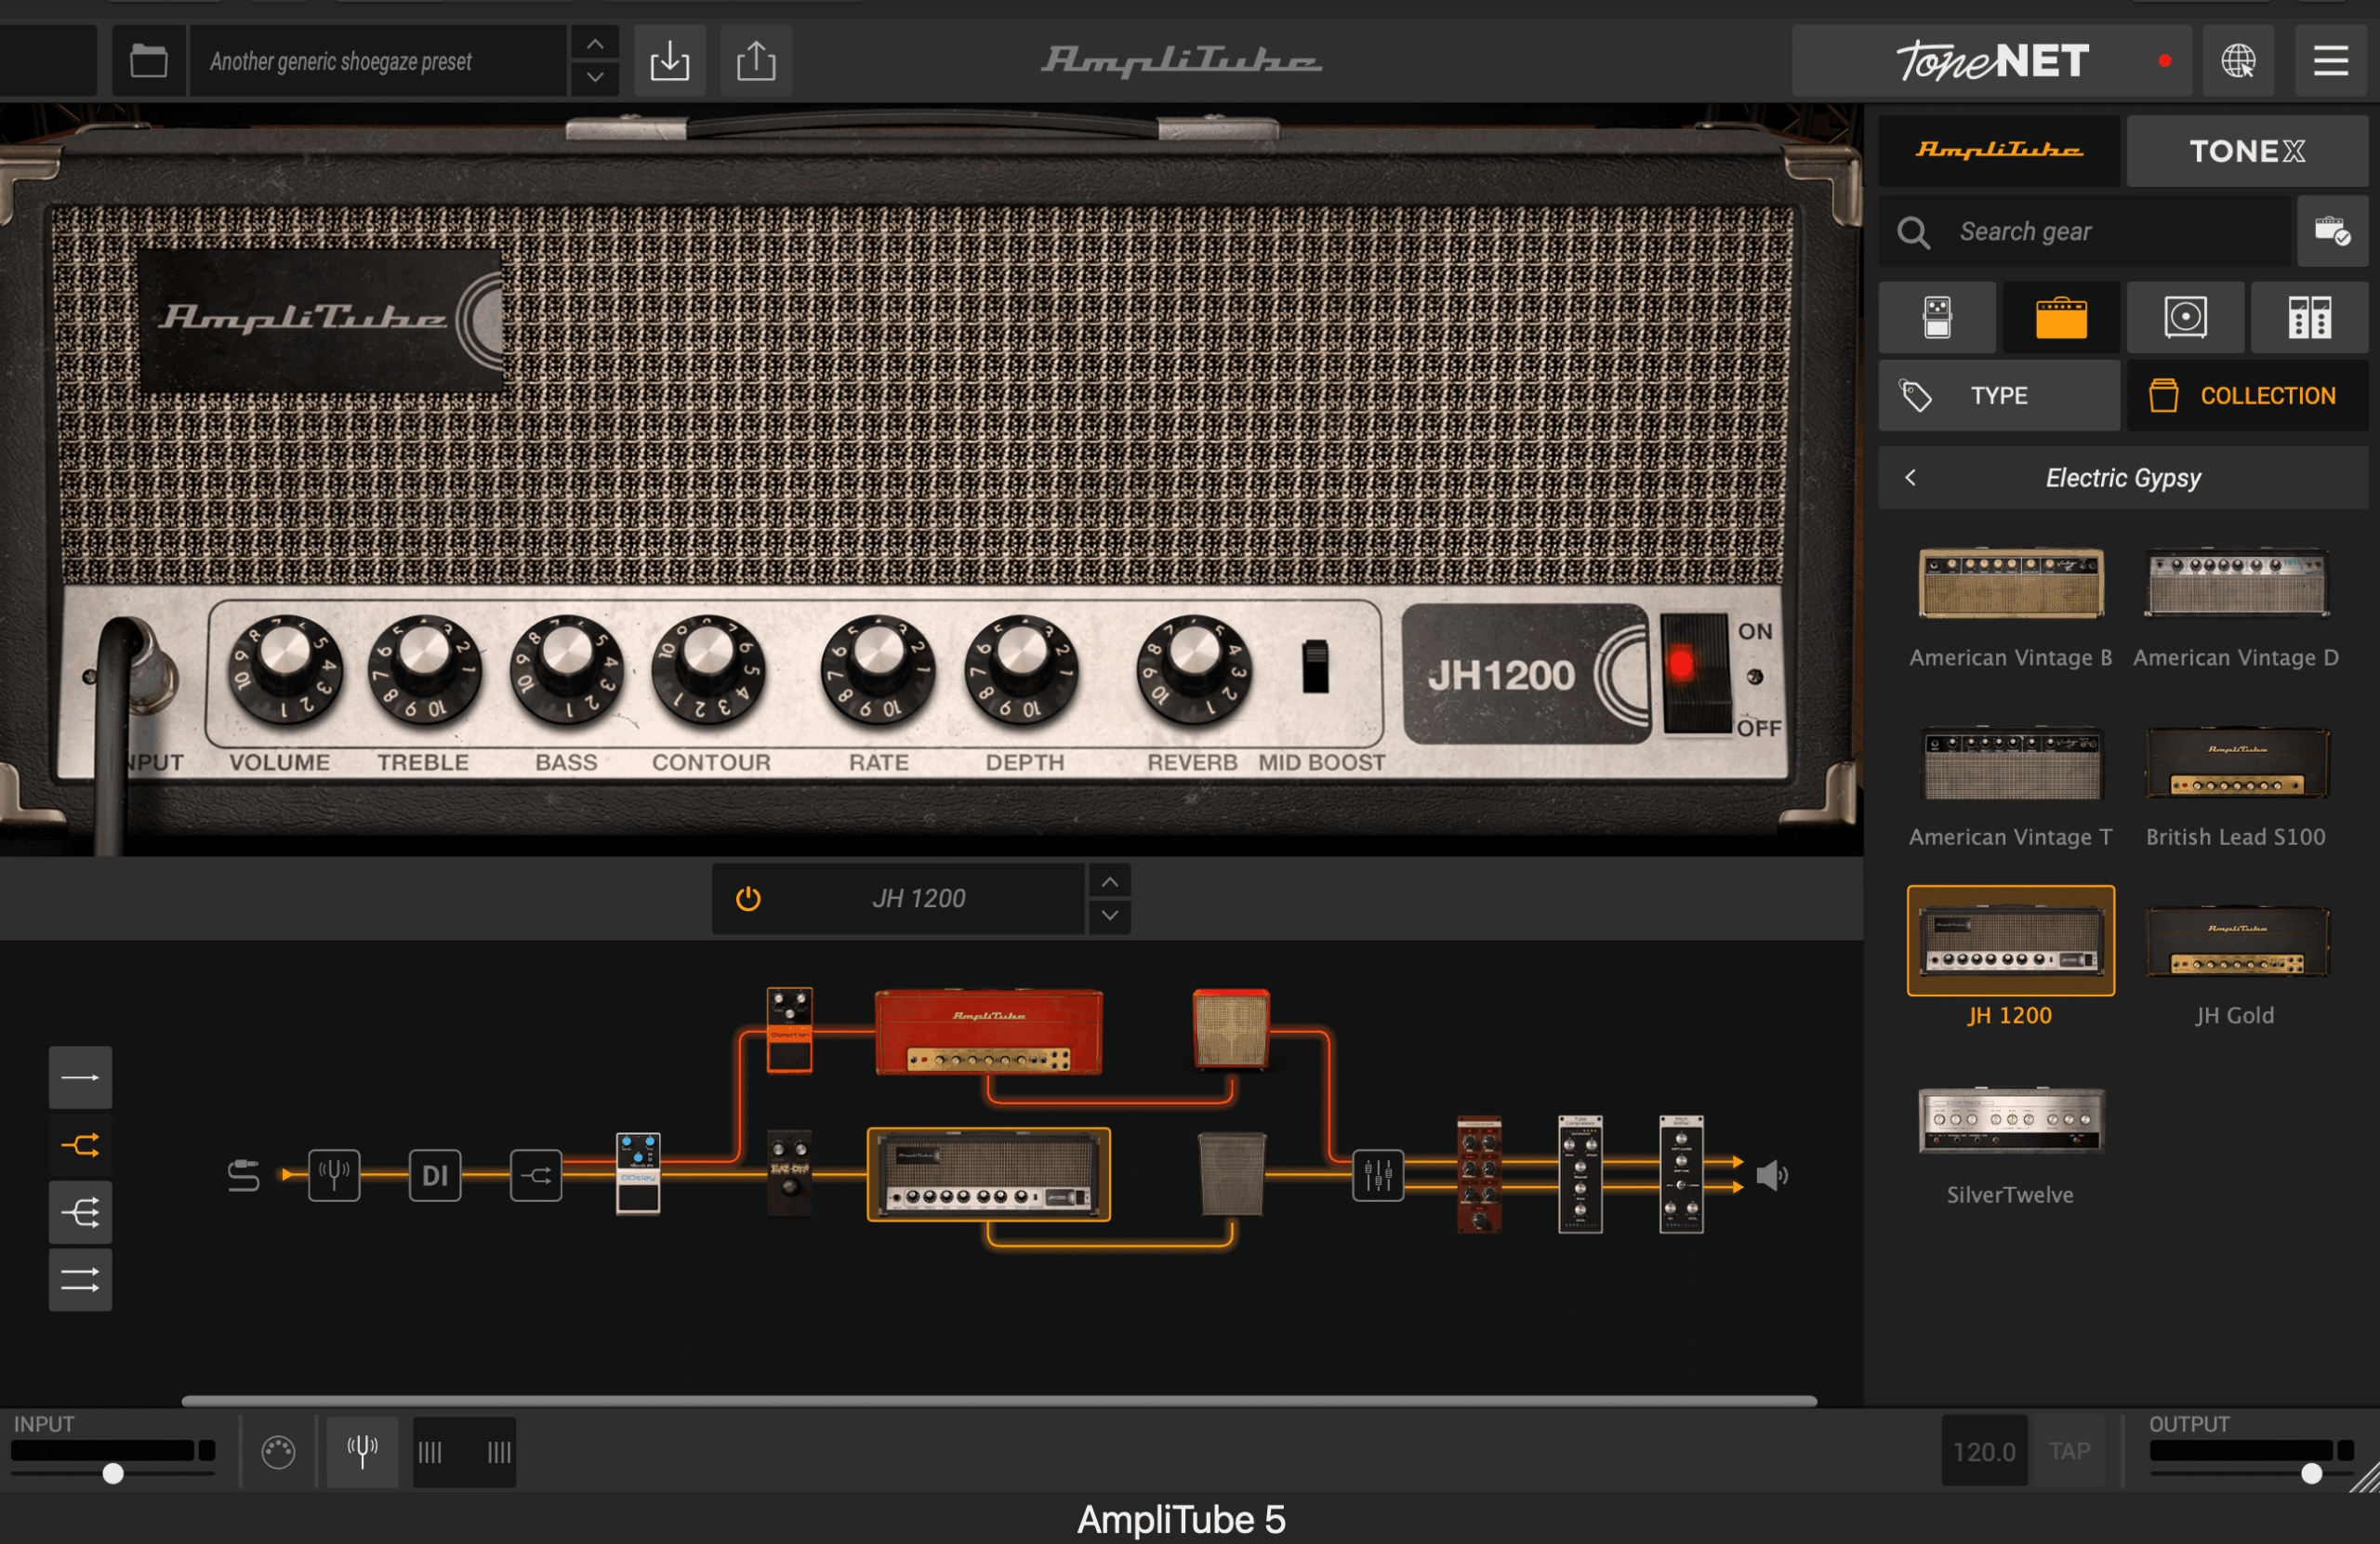Select the parallel split chain preset icon
Image resolution: width=2380 pixels, height=1544 pixels.
pyautogui.click(x=80, y=1146)
